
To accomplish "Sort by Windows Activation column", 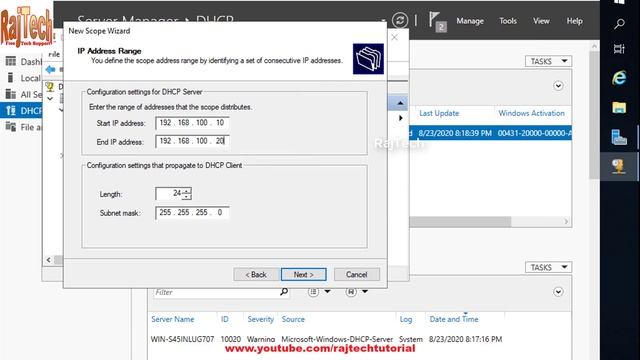I will [531, 113].
